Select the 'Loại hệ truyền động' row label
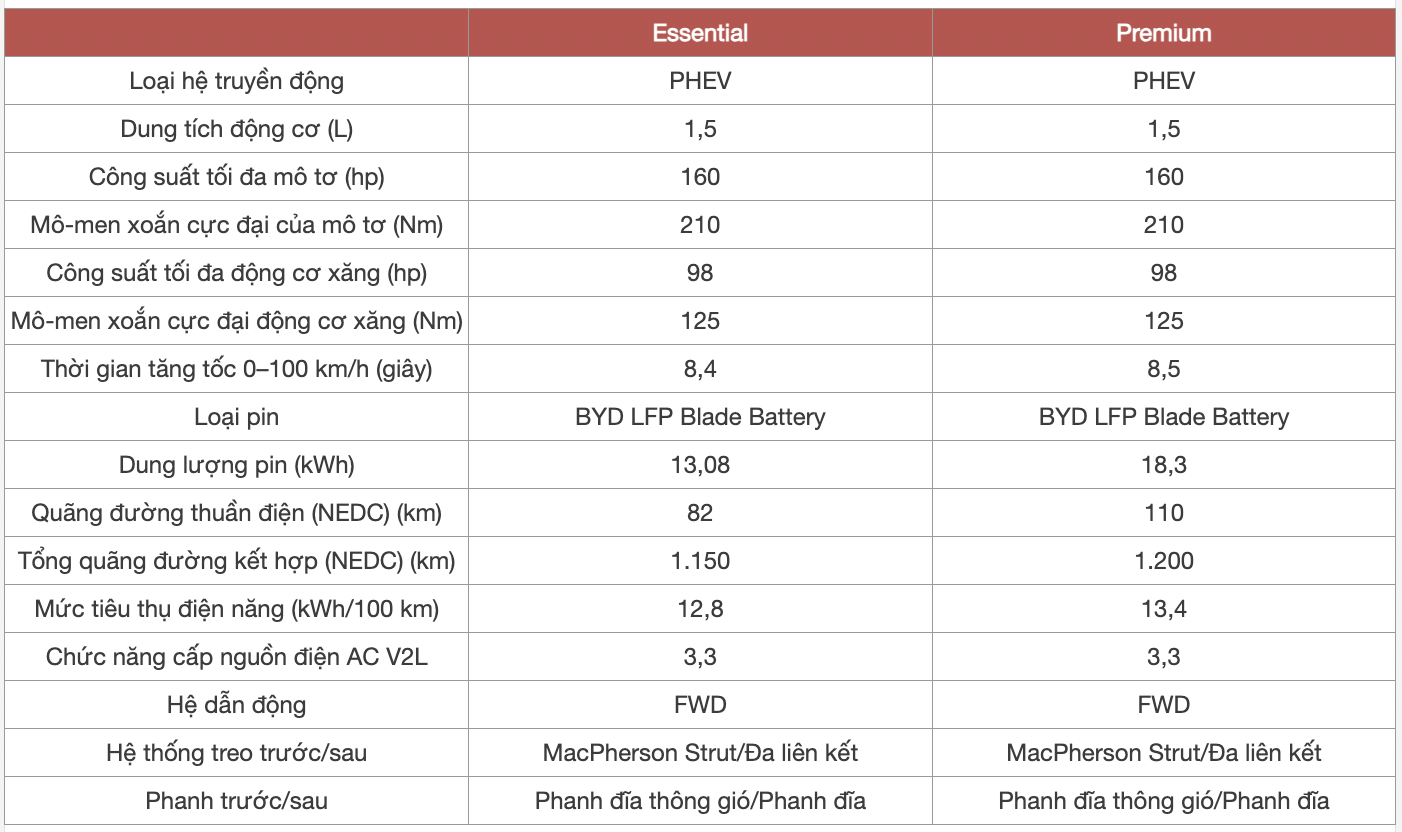Screen dimensions: 1402x832 [x=237, y=81]
